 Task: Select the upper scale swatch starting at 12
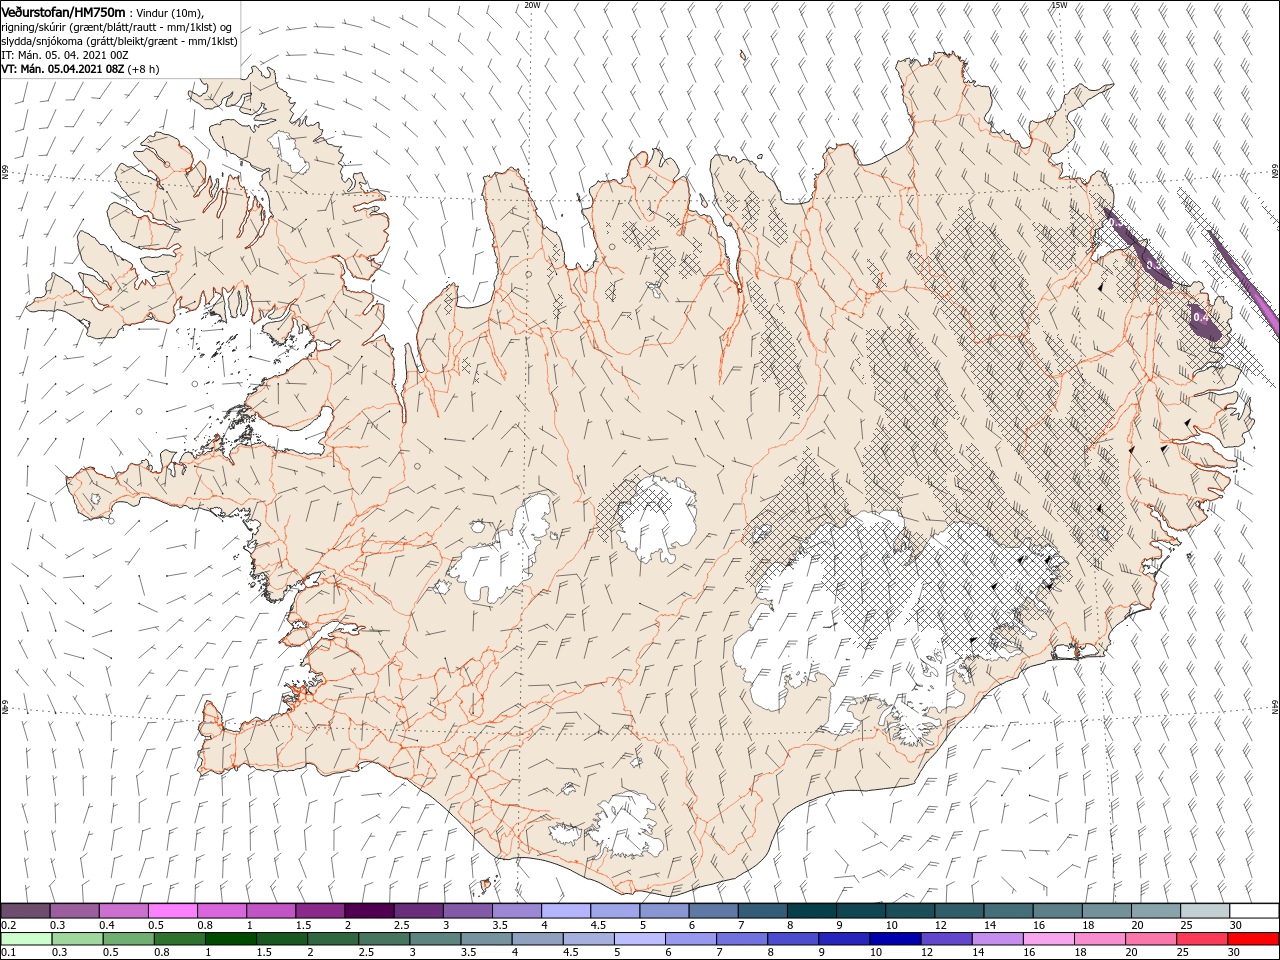point(958,911)
